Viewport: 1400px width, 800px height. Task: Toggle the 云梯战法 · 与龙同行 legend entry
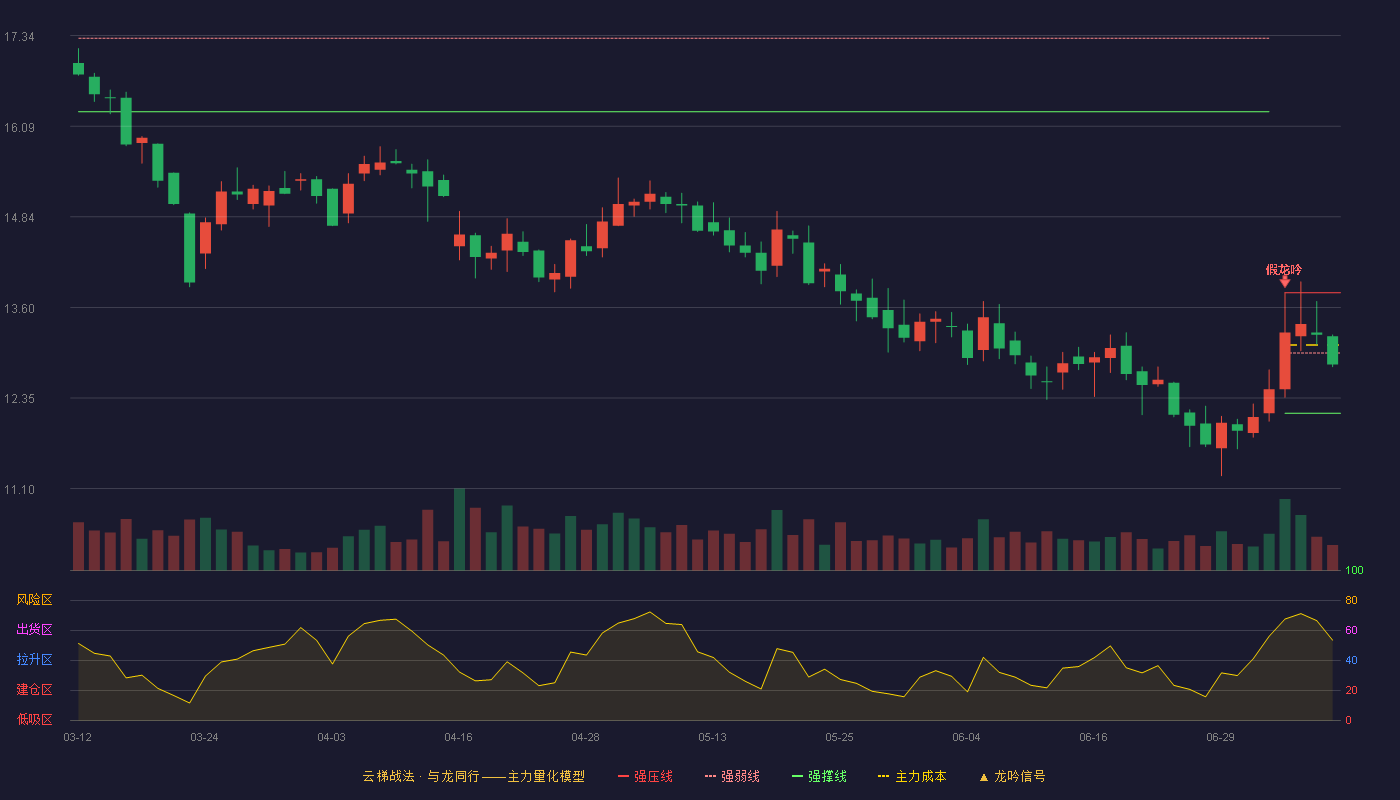click(473, 776)
